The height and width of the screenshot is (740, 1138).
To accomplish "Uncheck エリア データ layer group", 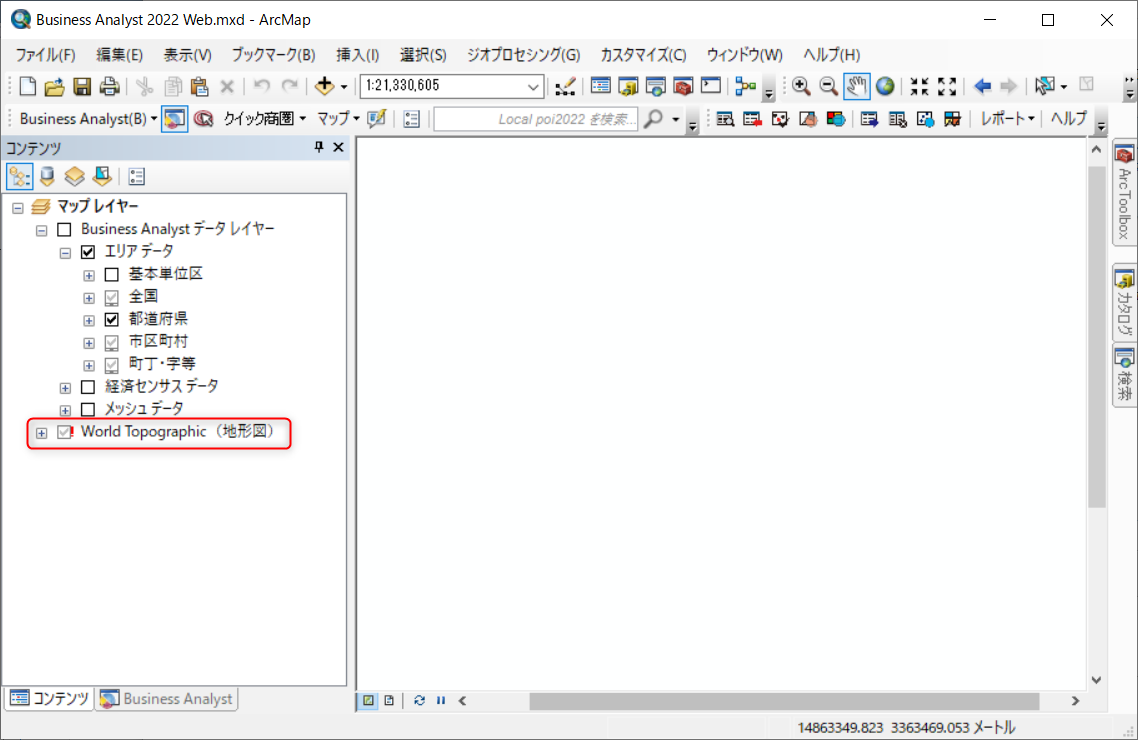I will pos(88,252).
